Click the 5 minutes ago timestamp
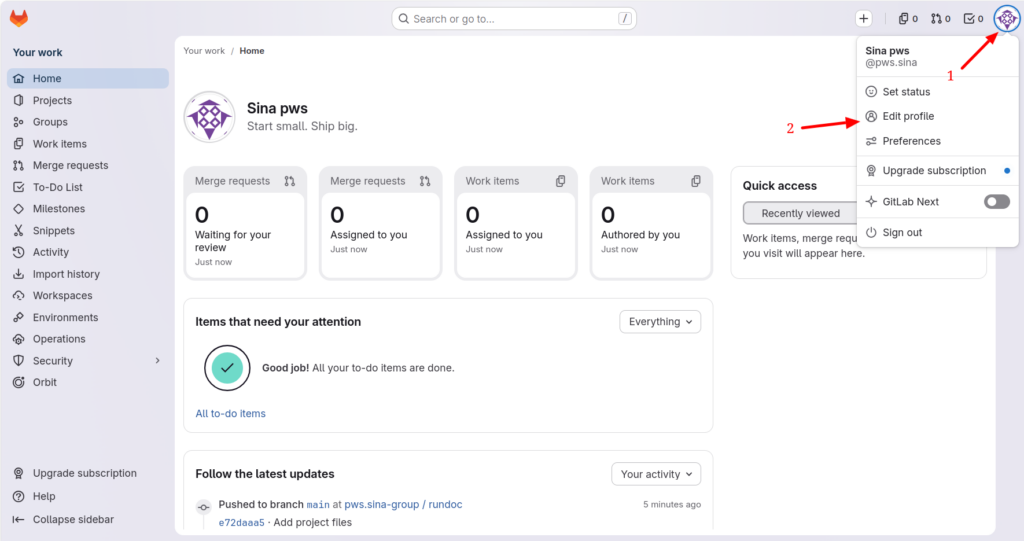This screenshot has height=541, width=1024. tap(672, 504)
